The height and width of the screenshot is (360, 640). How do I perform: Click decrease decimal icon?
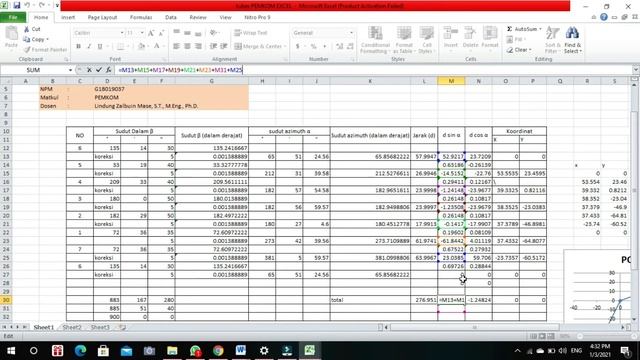pyautogui.click(x=350, y=46)
